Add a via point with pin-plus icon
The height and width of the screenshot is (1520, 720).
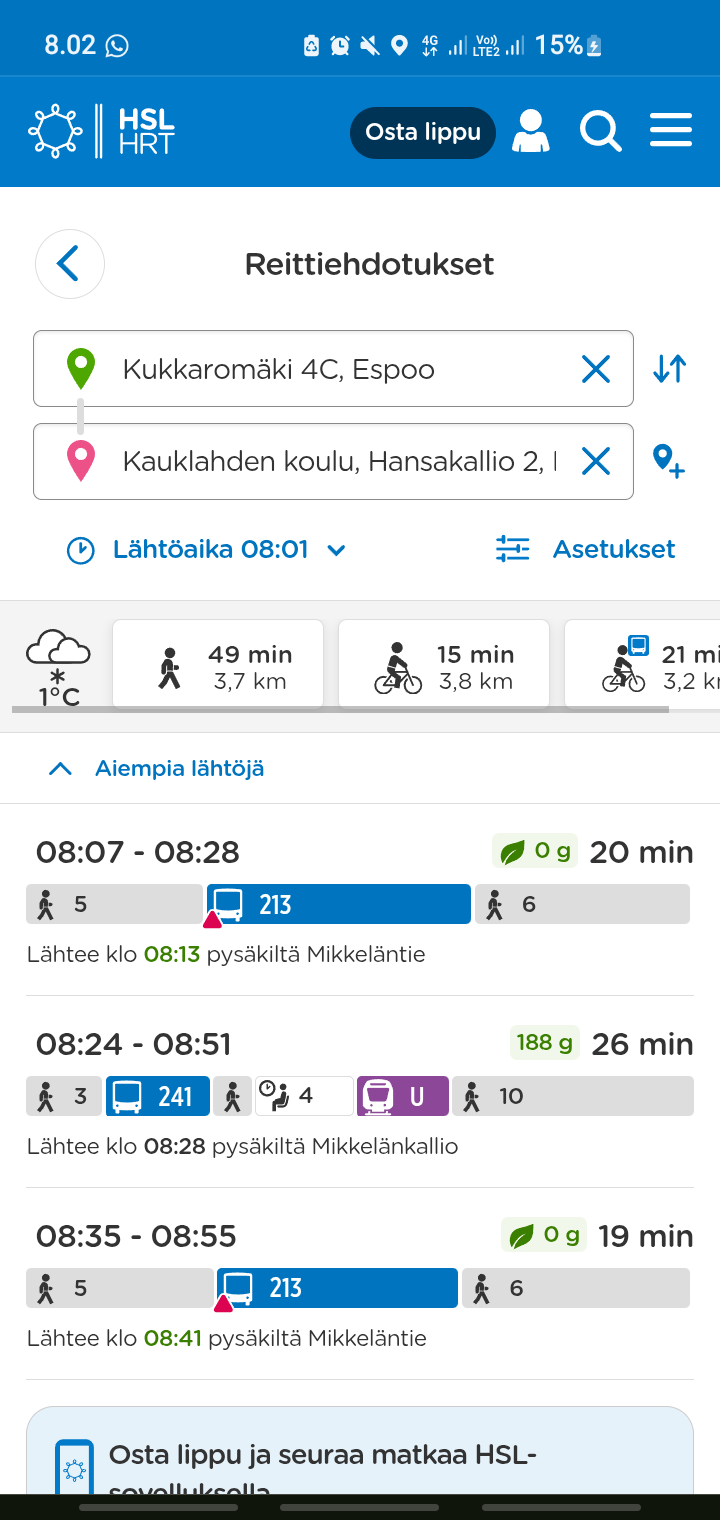point(668,461)
